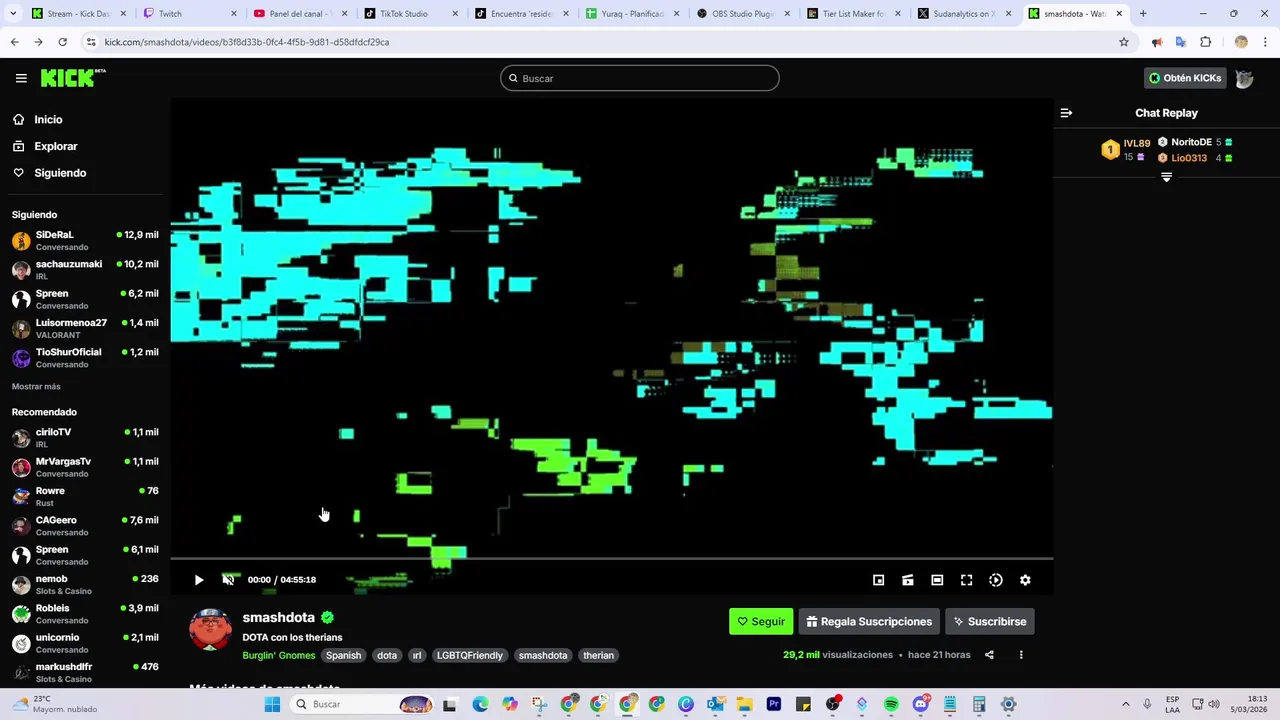Select the therian tag
The image size is (1280, 720).
click(598, 655)
